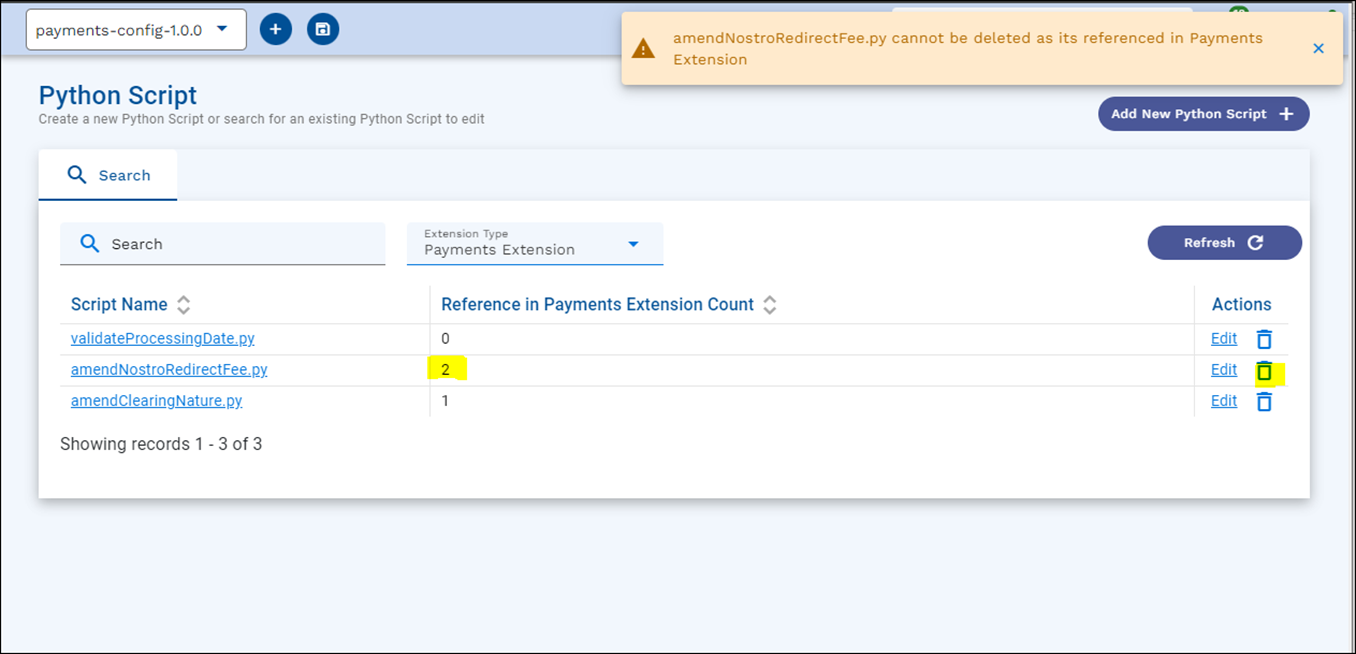Select the Search tab
Image resolution: width=1356 pixels, height=654 pixels.
(x=108, y=175)
